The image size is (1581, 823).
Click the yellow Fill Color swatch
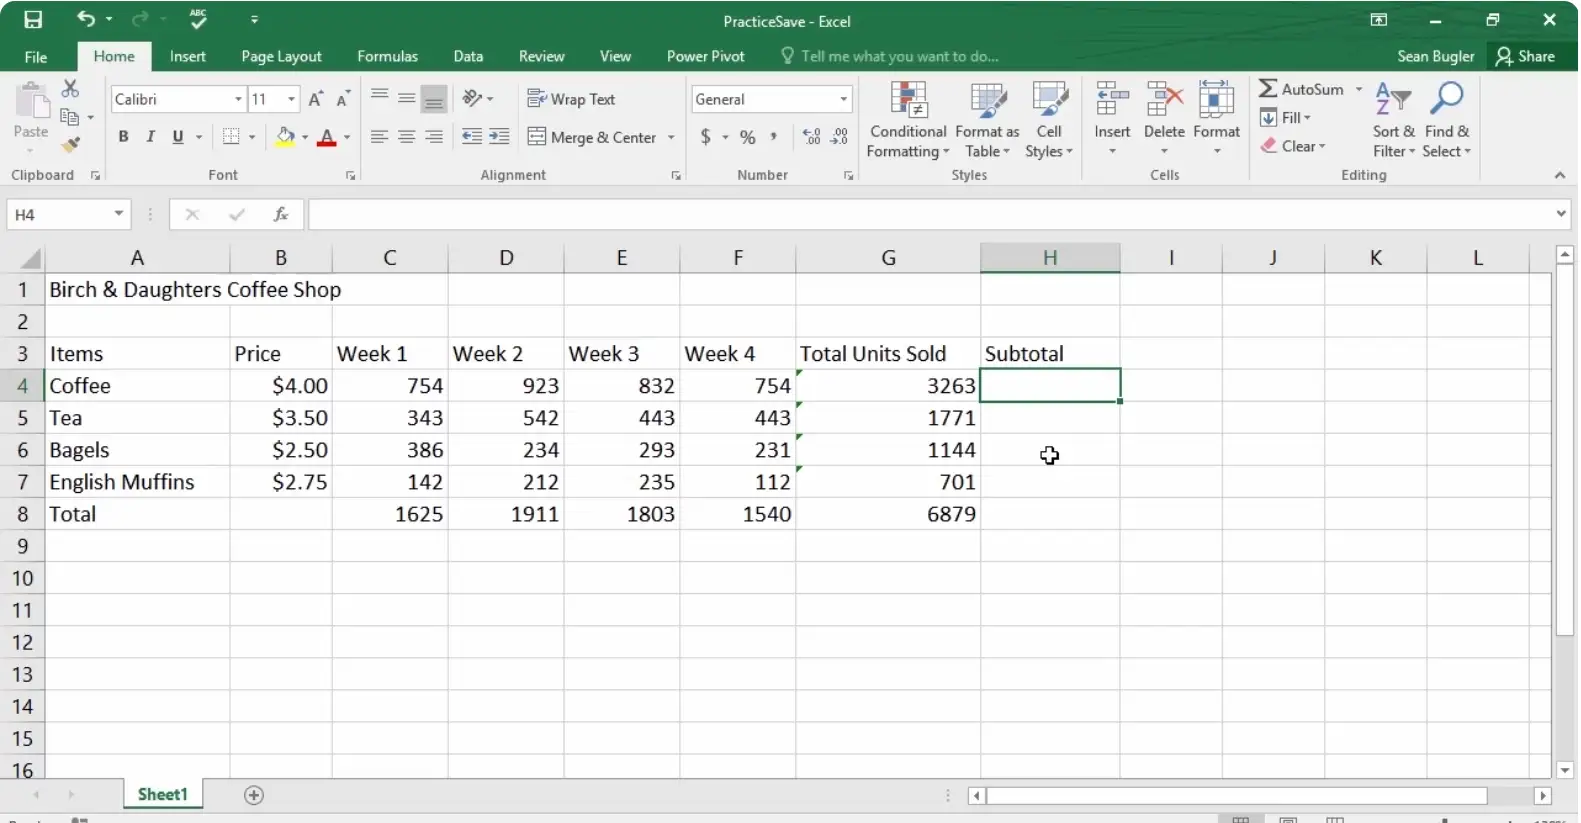coord(285,137)
